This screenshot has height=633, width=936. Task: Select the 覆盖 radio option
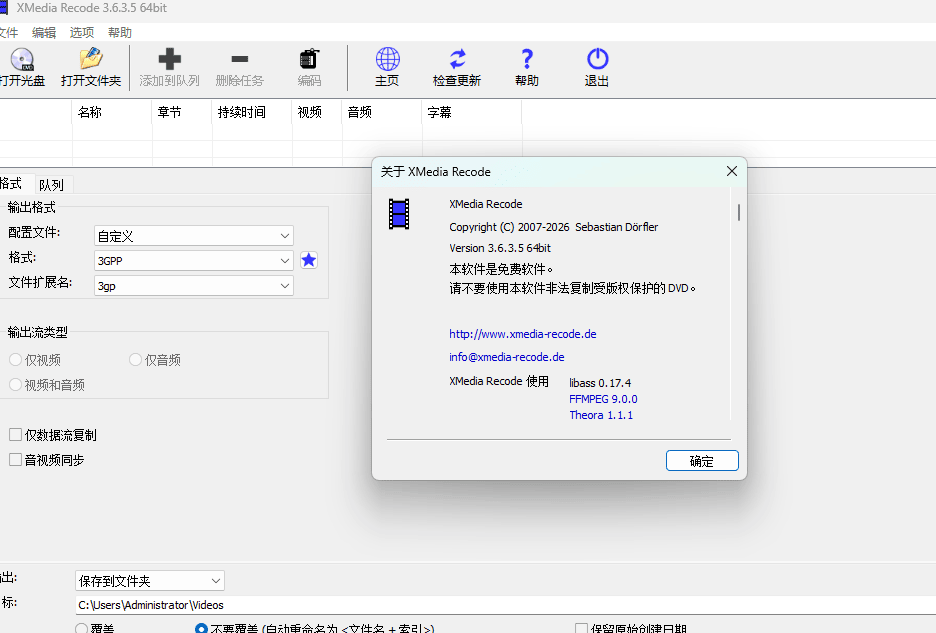click(82, 628)
